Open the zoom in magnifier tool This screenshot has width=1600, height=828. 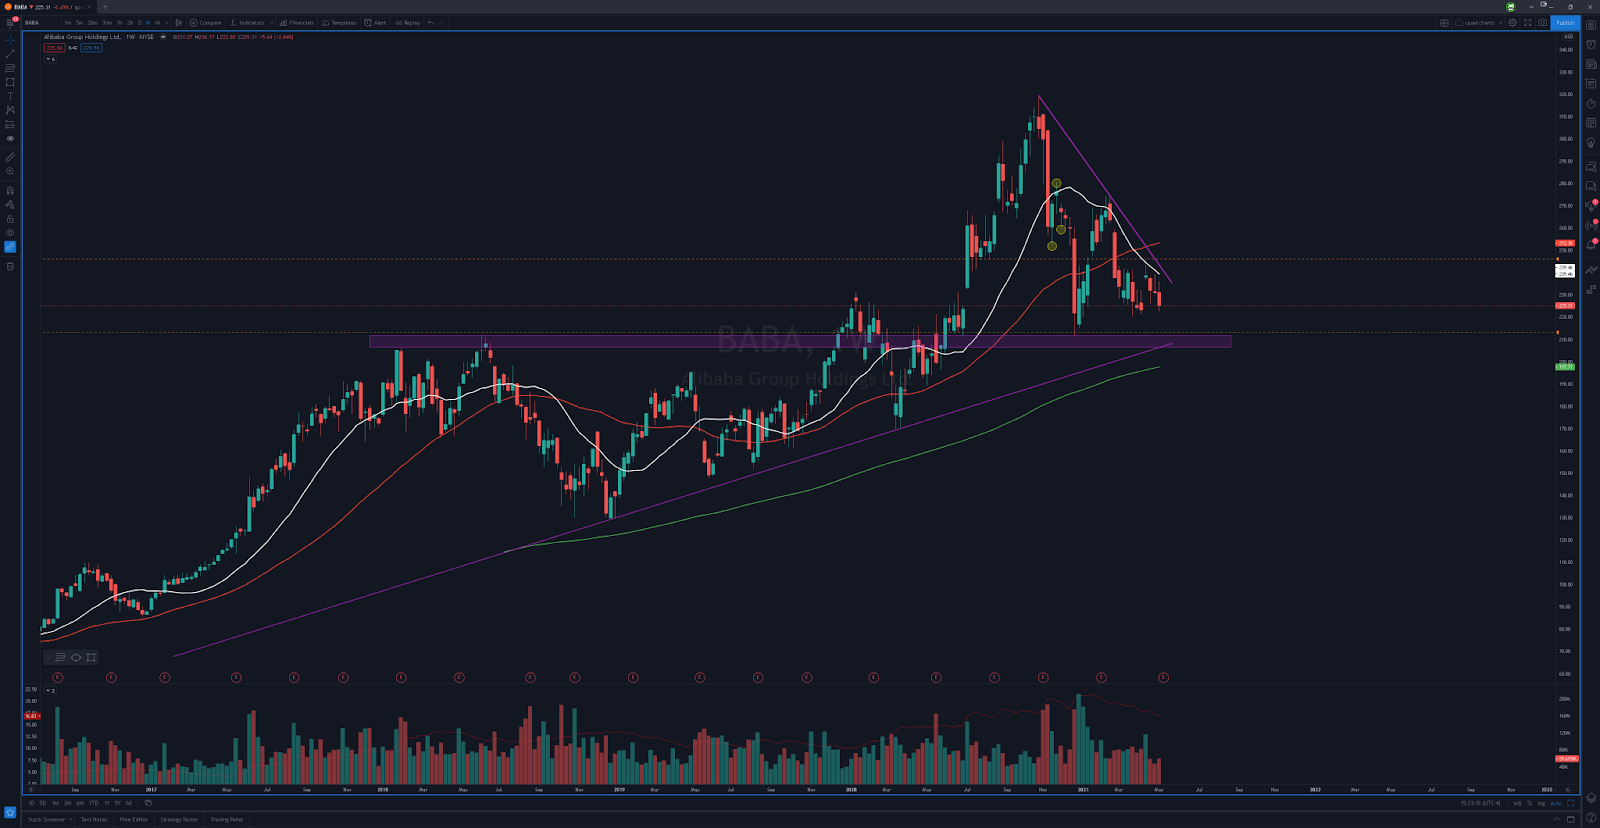pyautogui.click(x=10, y=171)
